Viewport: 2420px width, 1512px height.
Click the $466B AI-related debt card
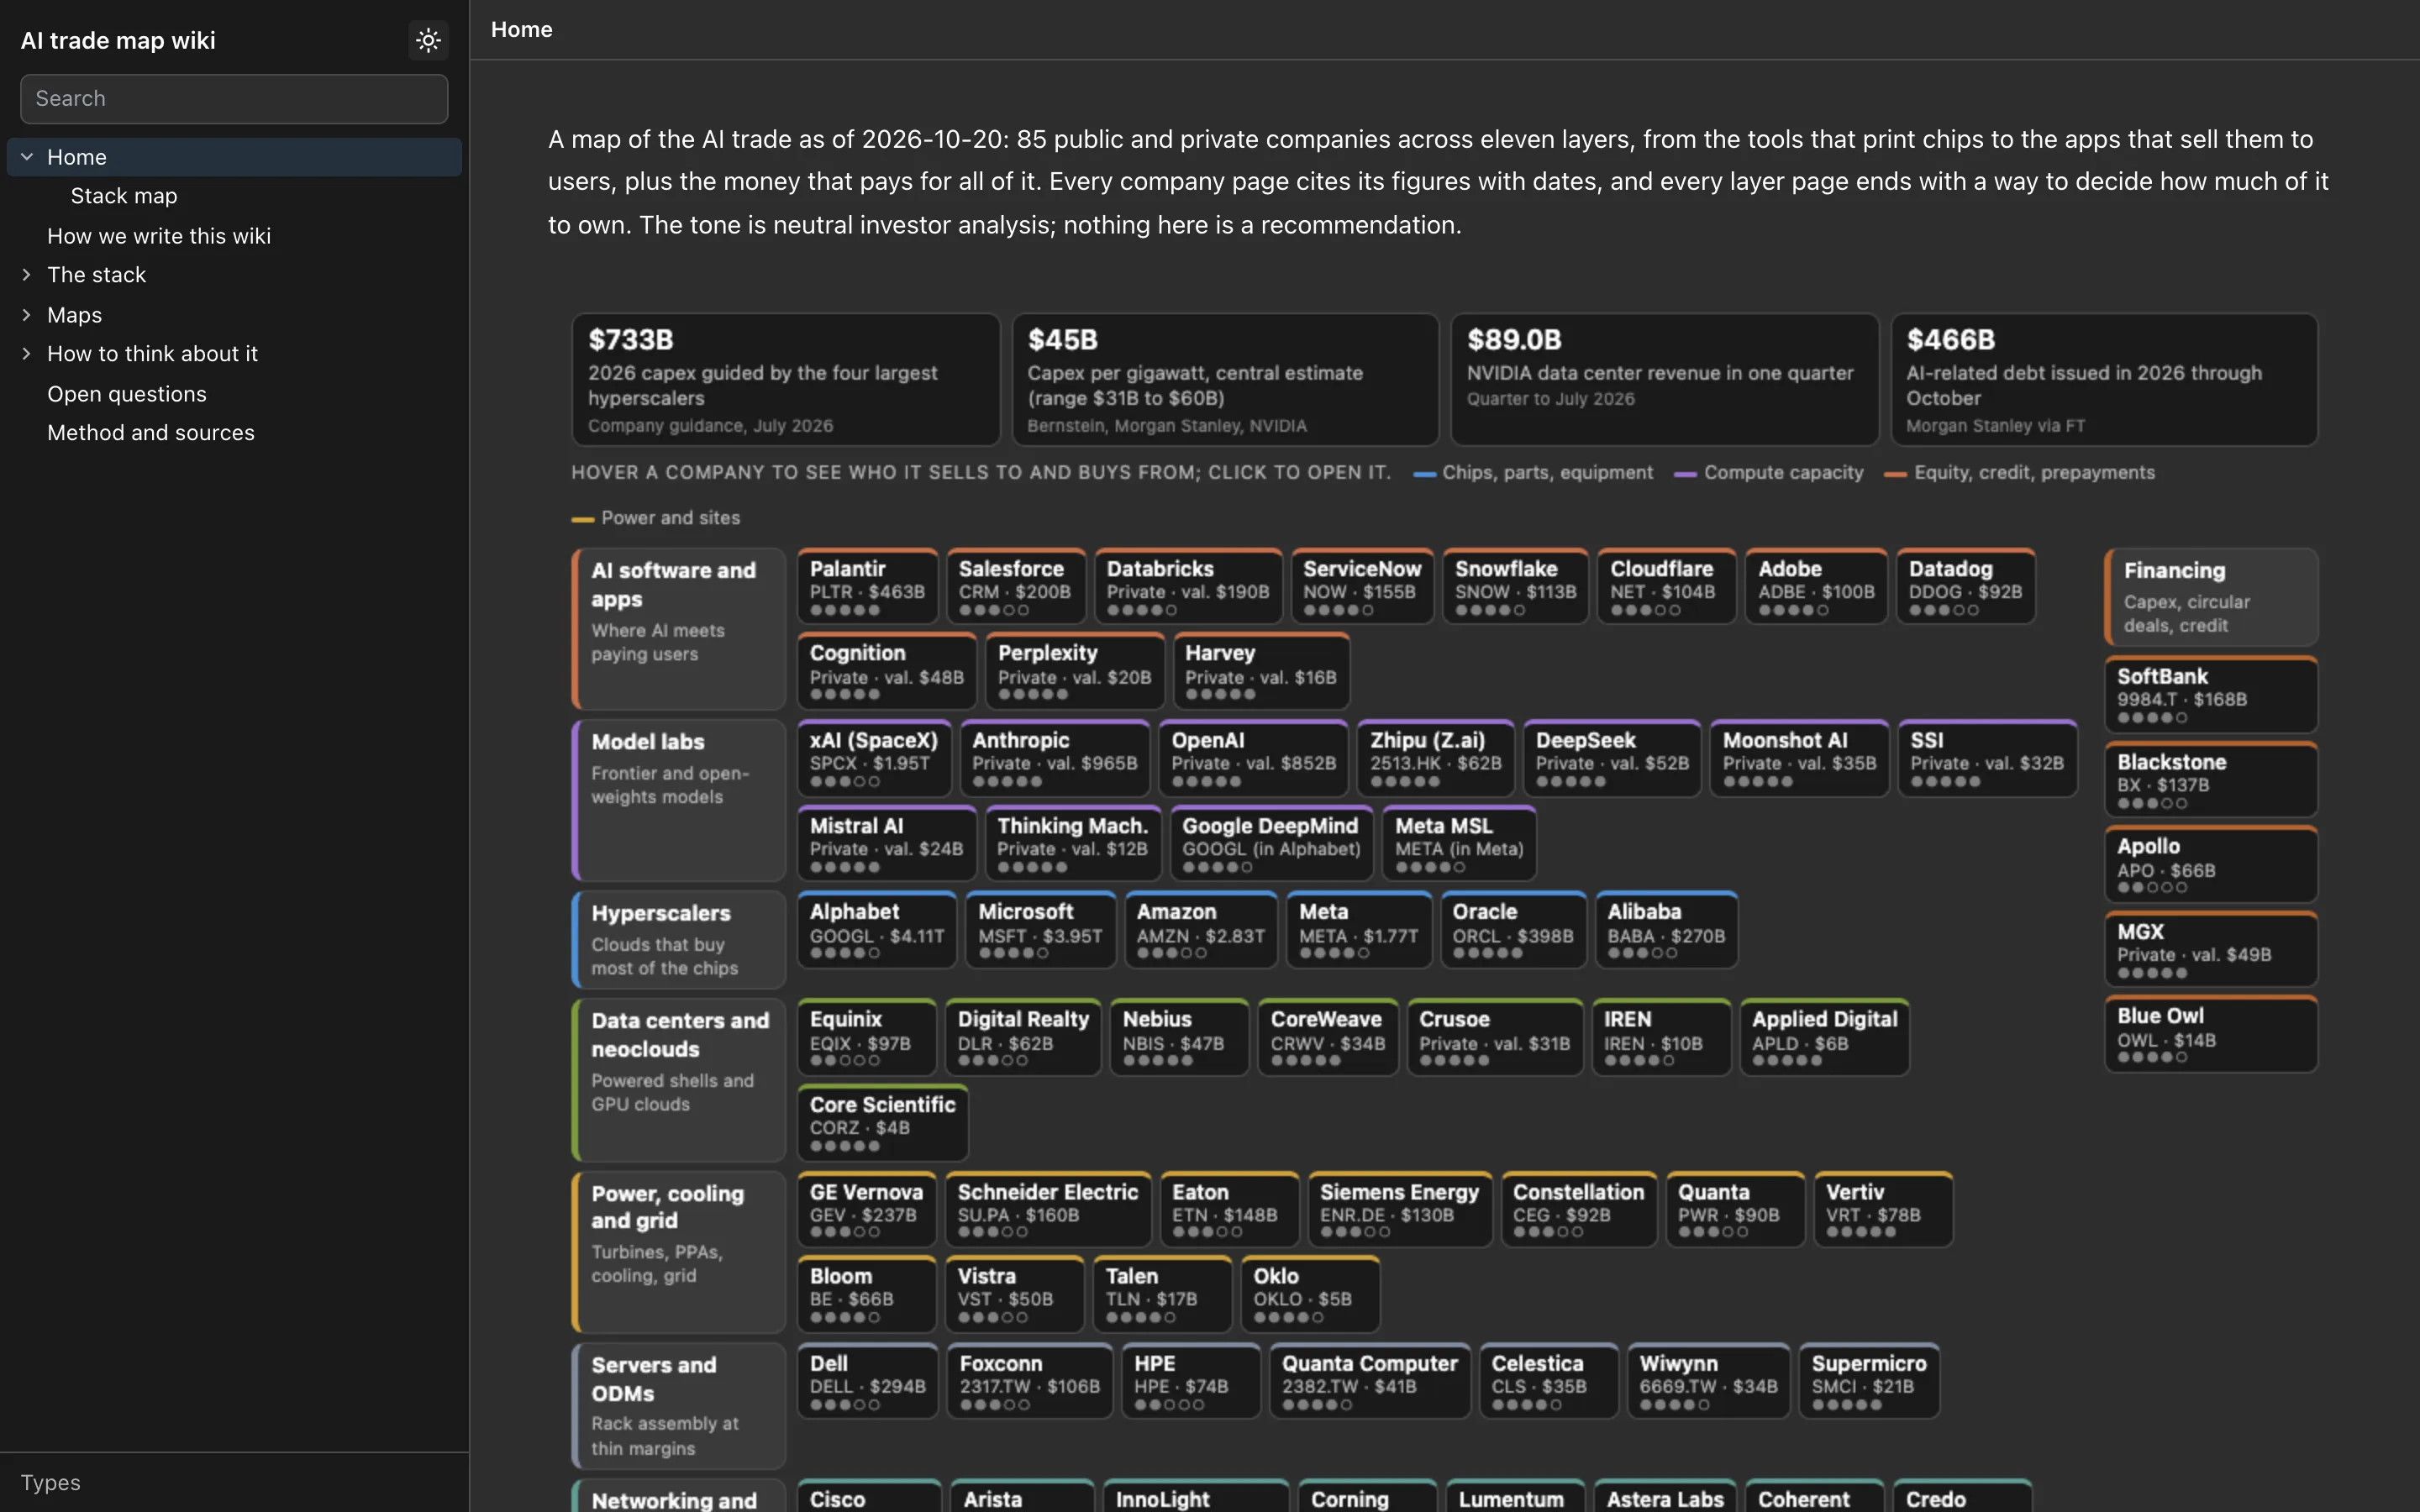(2105, 380)
